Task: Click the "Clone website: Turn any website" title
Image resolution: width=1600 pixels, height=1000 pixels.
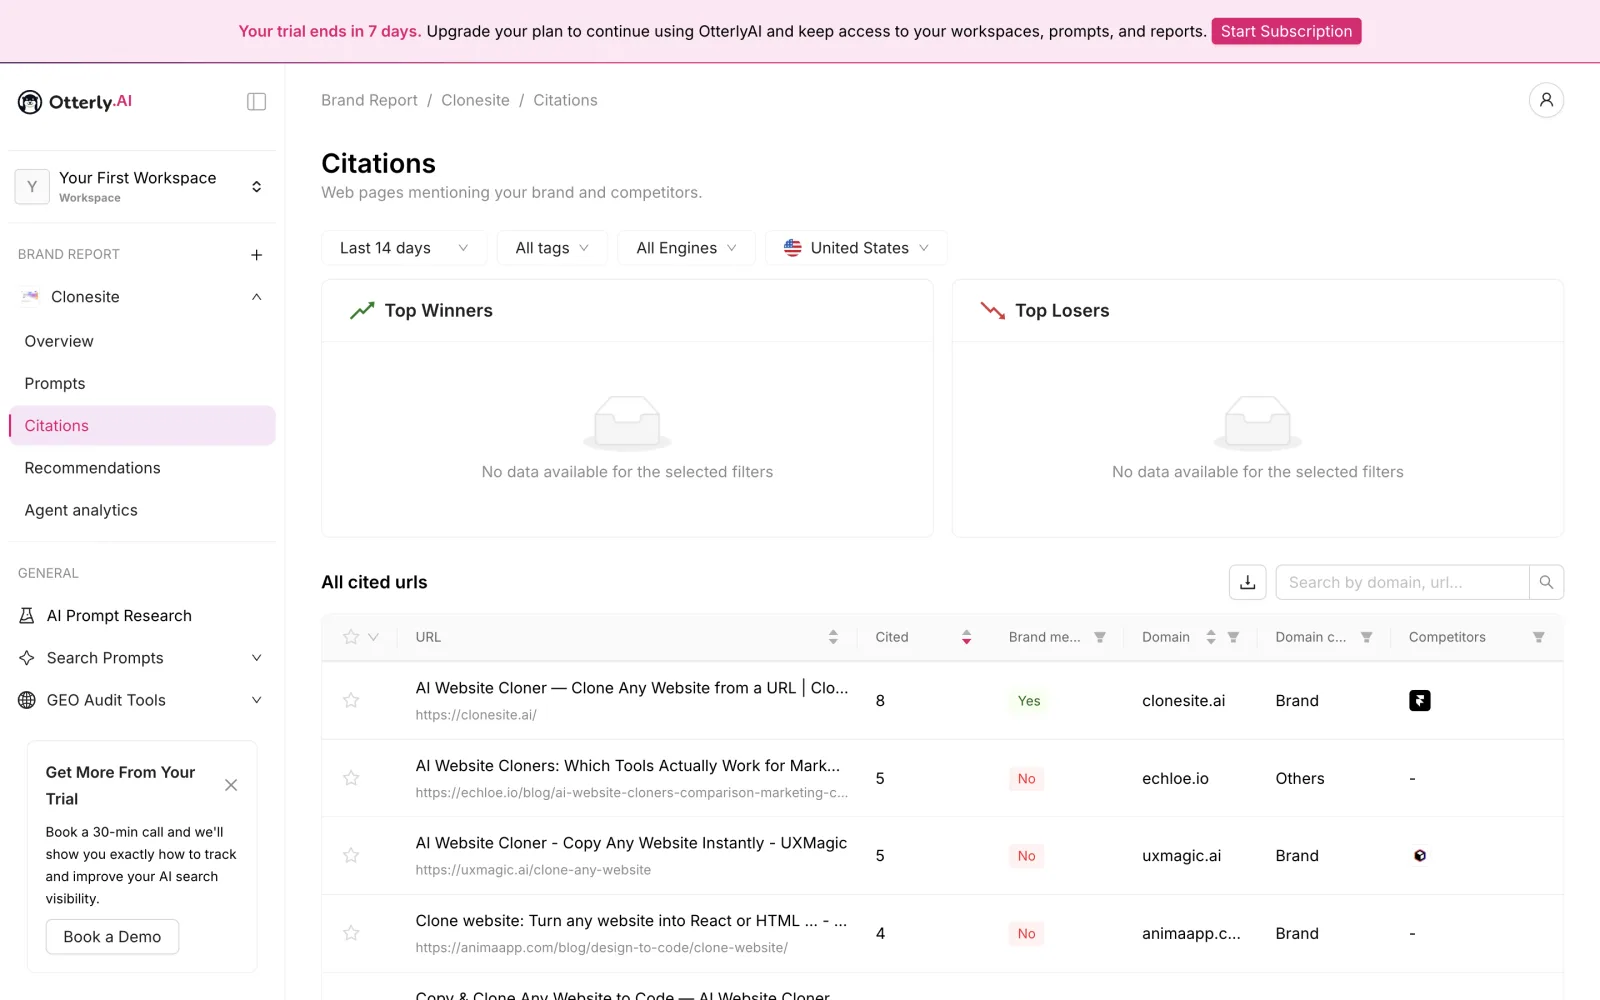Action: tap(631, 921)
